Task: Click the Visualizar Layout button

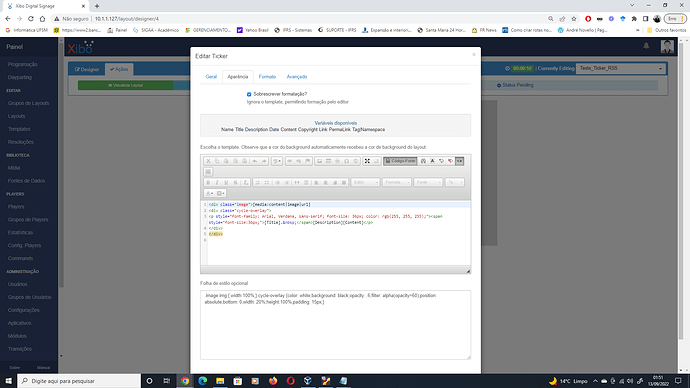Action: pyautogui.click(x=126, y=85)
